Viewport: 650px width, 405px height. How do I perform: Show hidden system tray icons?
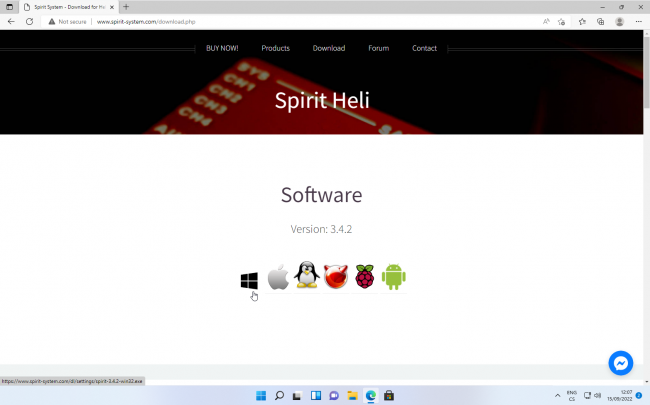click(557, 395)
